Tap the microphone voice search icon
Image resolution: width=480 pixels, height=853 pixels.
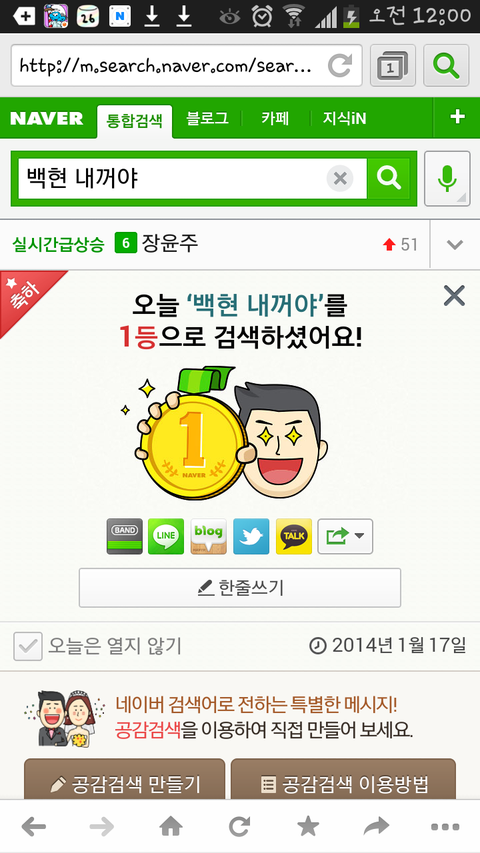[447, 178]
